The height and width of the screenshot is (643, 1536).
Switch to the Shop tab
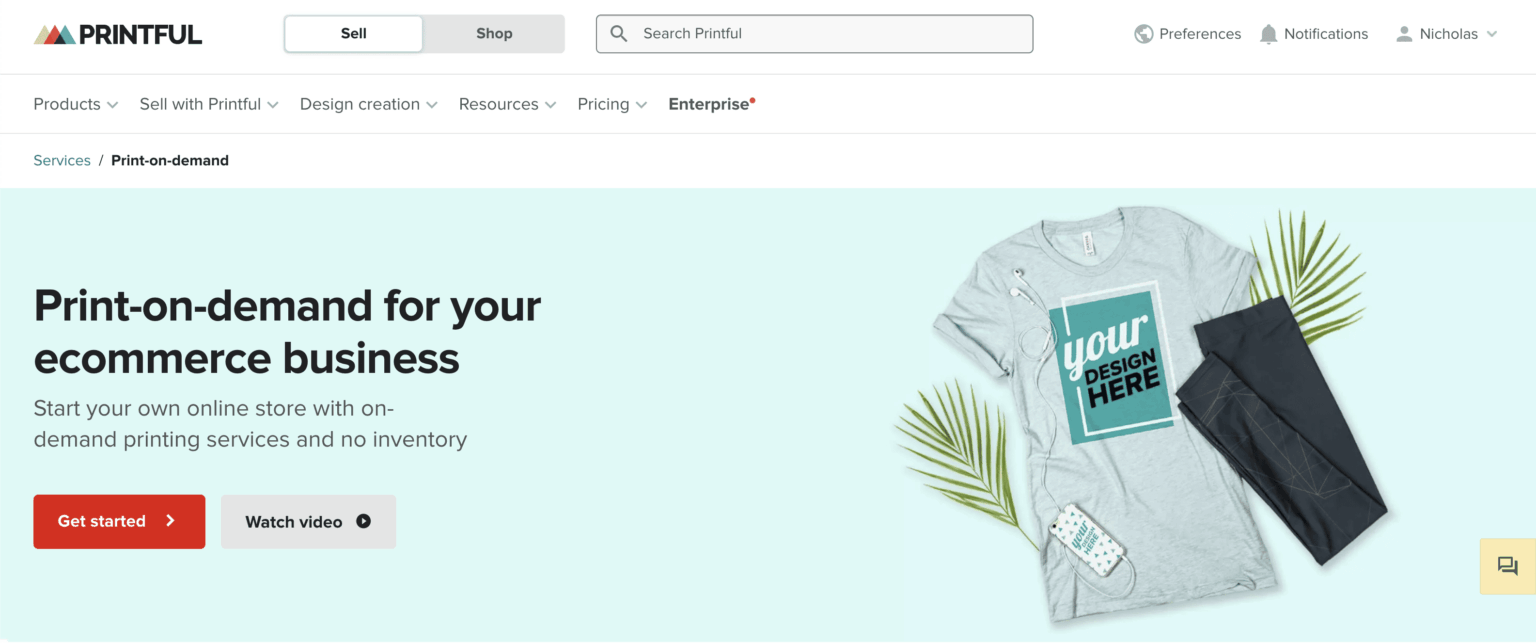point(493,33)
